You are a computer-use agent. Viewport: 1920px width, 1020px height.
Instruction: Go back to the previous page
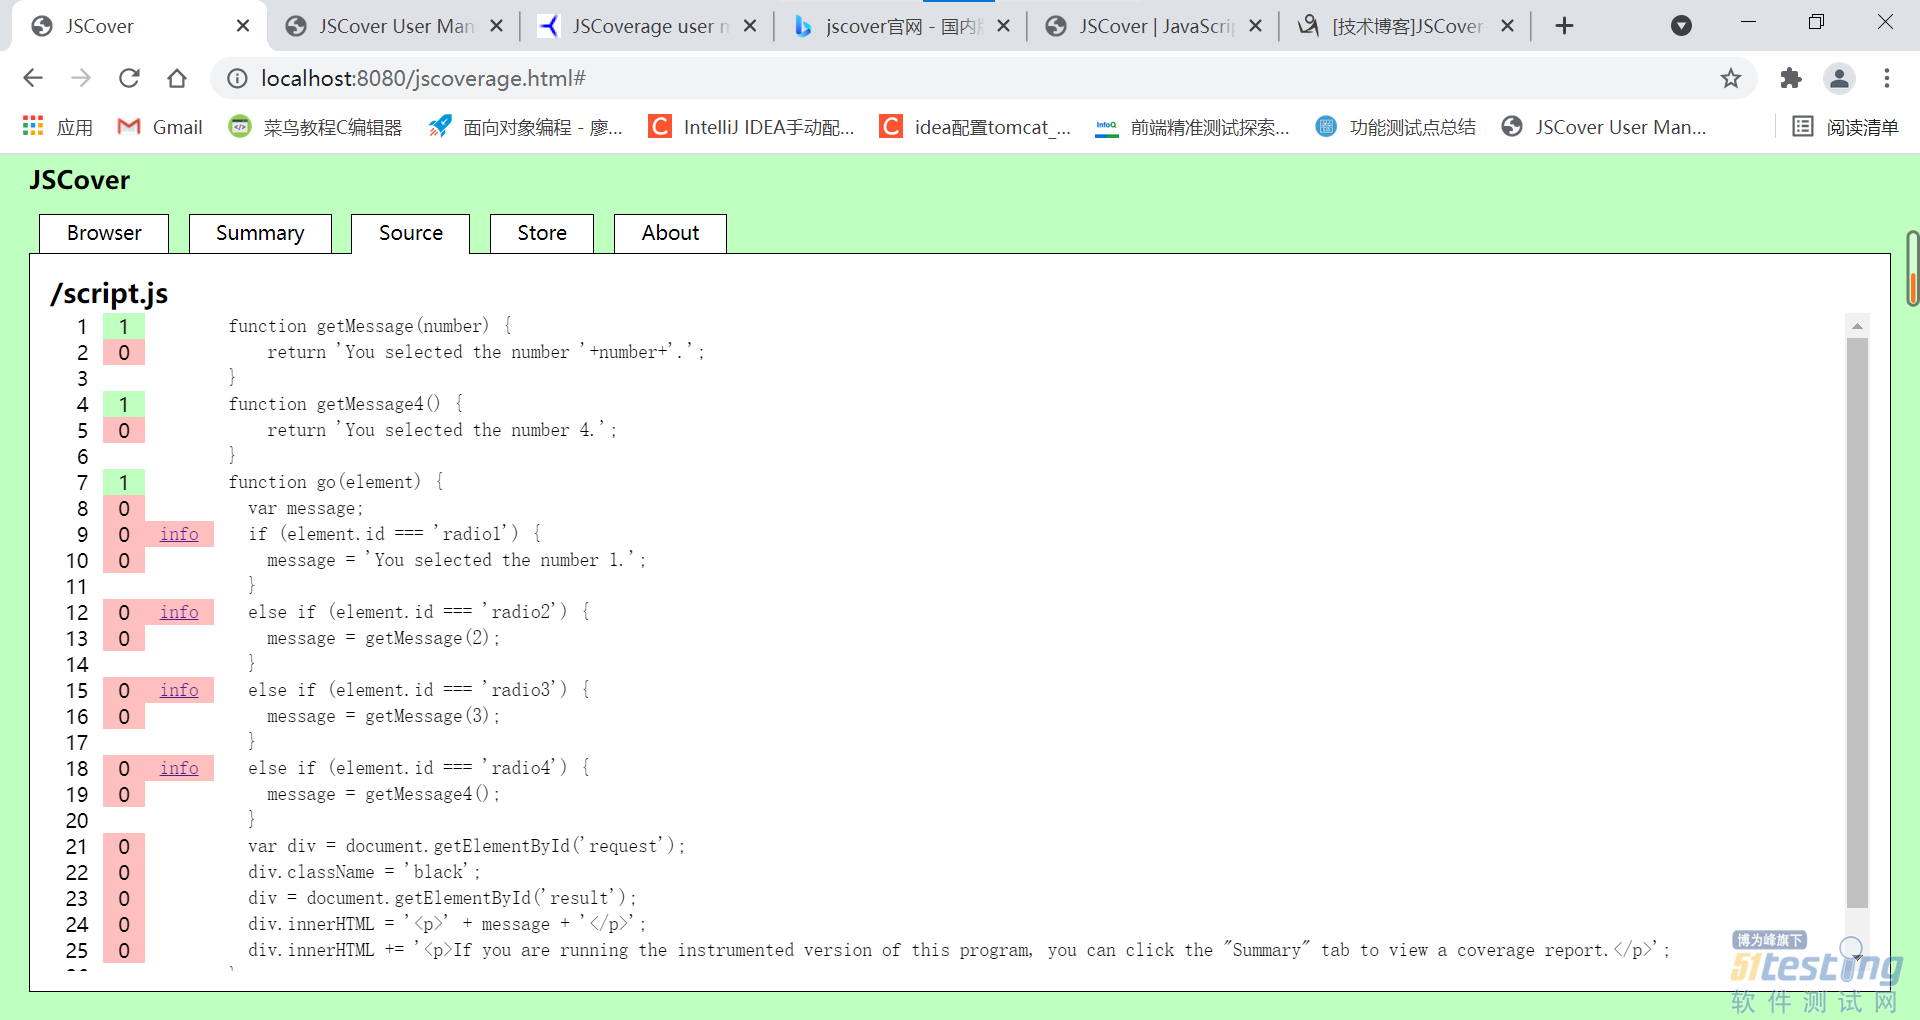point(33,78)
